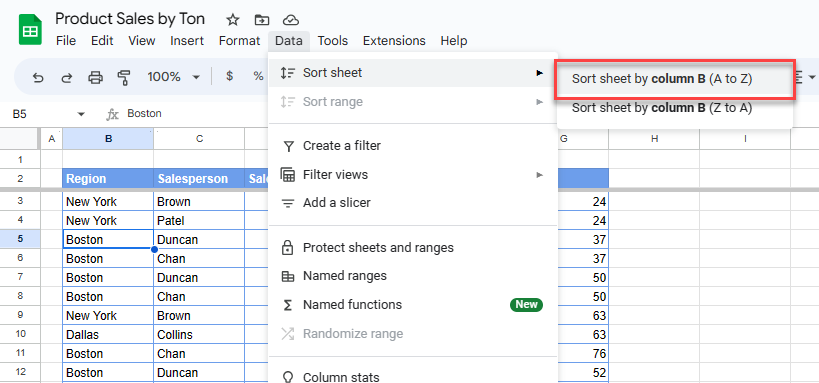819x383 pixels.
Task: Click the fx formula icon
Action: point(112,114)
